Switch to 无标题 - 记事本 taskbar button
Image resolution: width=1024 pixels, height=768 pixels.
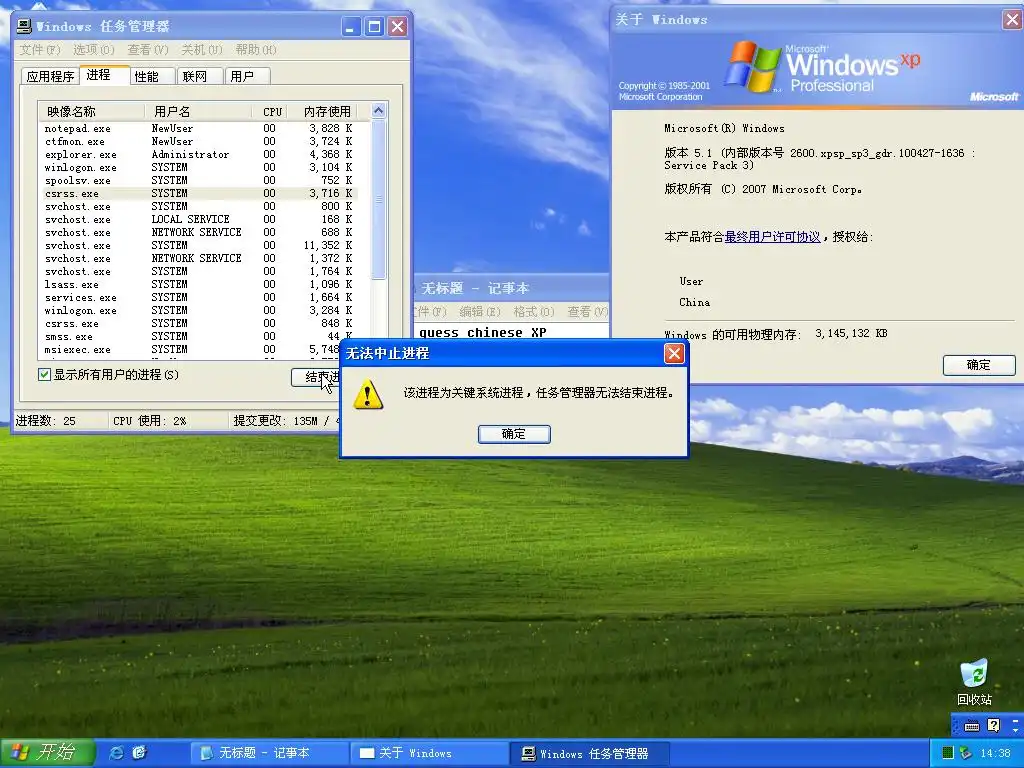tap(269, 753)
